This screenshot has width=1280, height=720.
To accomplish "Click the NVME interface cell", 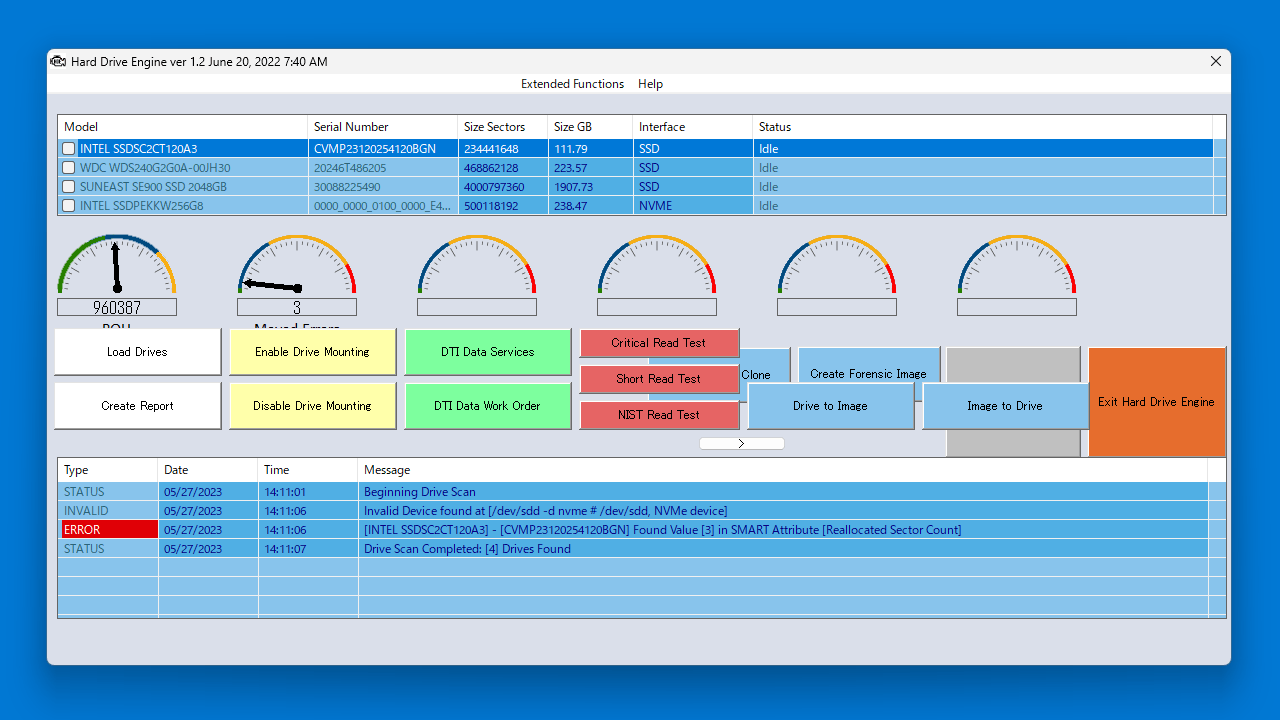I will pos(692,206).
